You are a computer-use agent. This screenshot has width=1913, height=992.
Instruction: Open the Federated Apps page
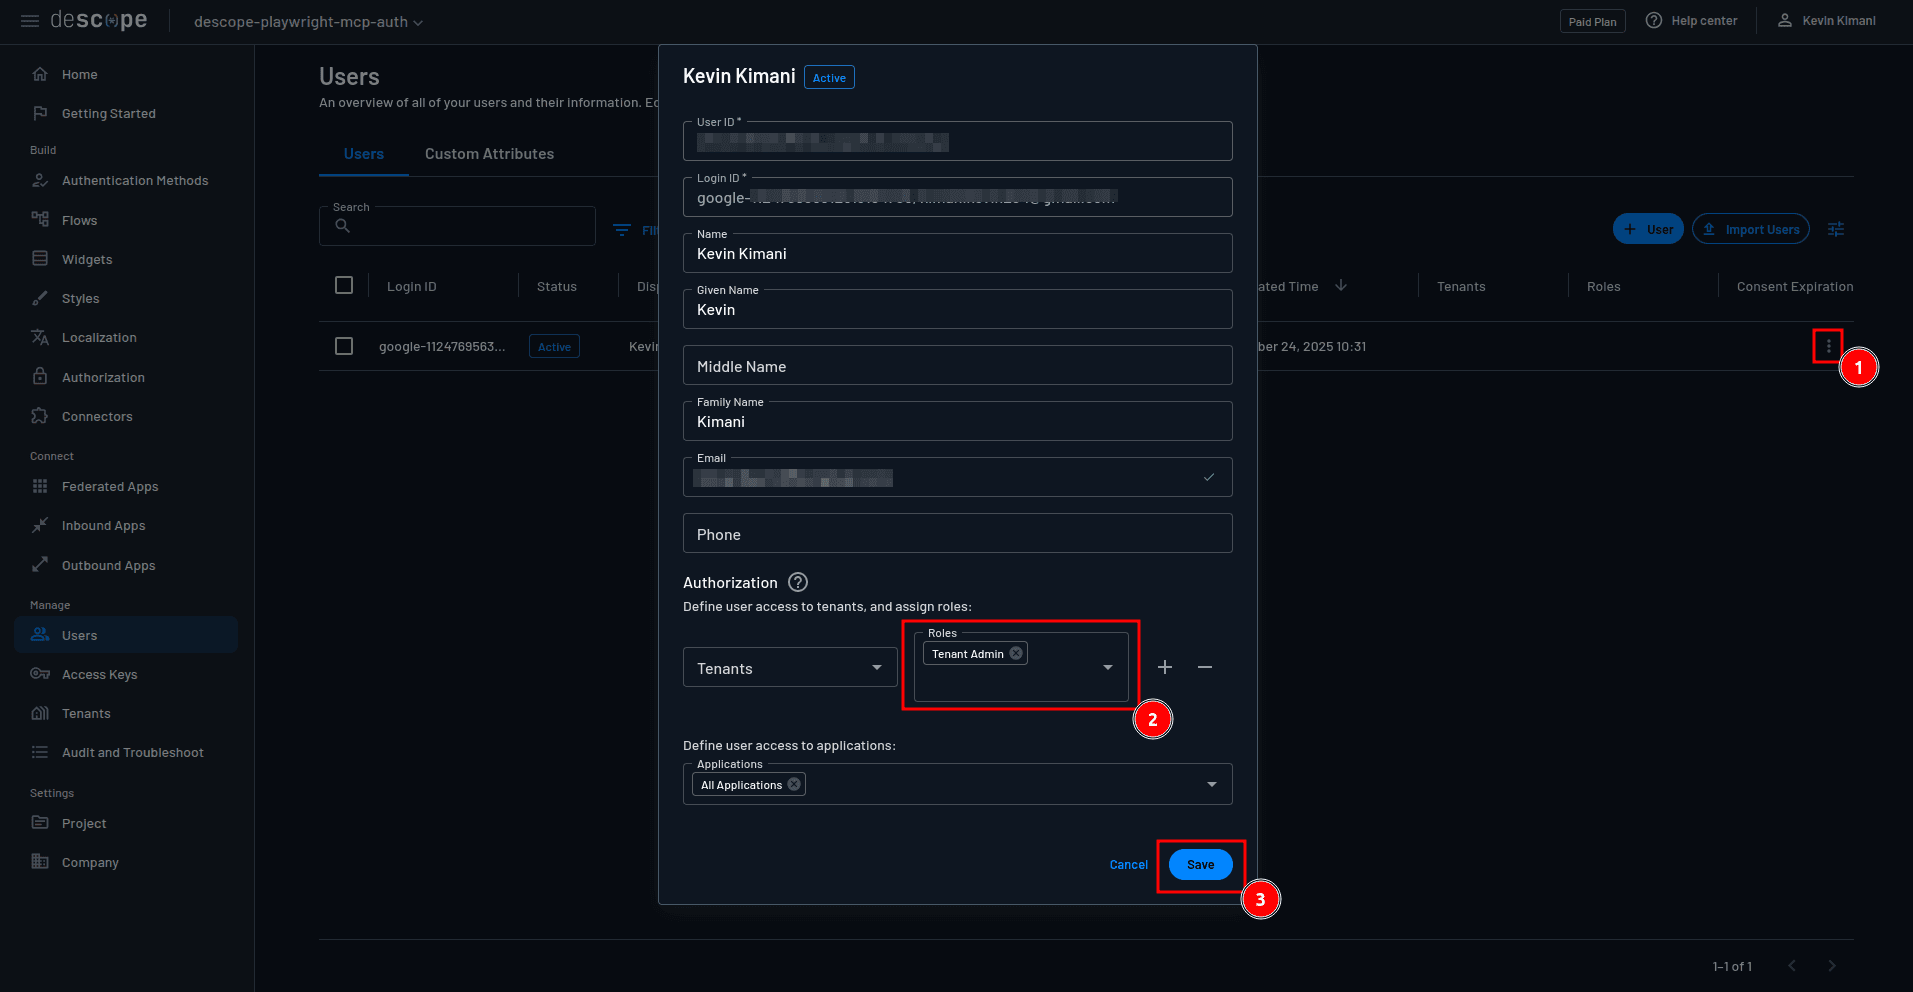point(110,486)
